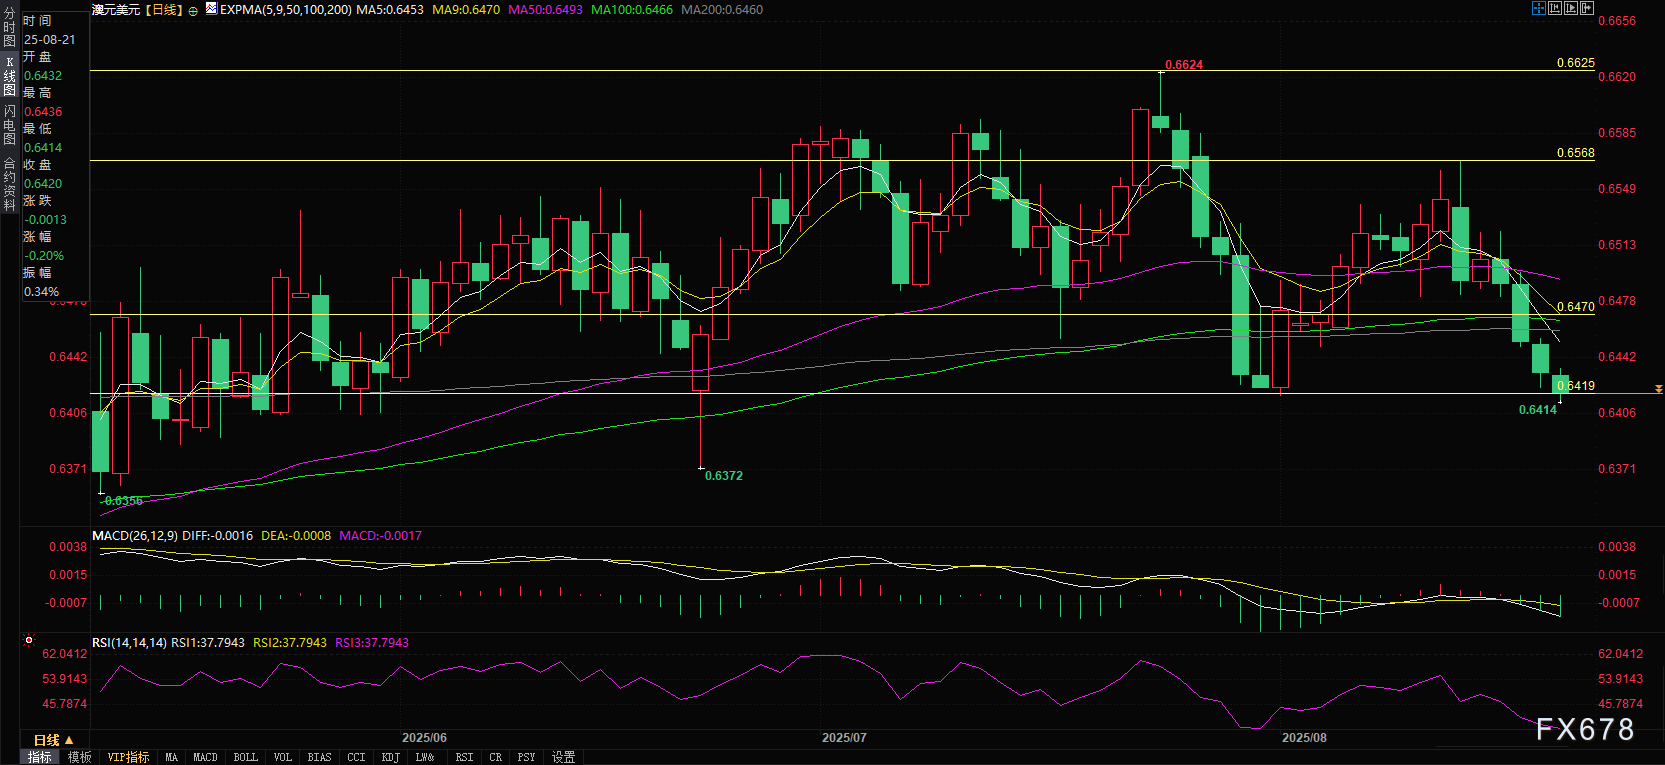
Task: Click the EXPMA indicator chart icon
Action: tap(211, 9)
